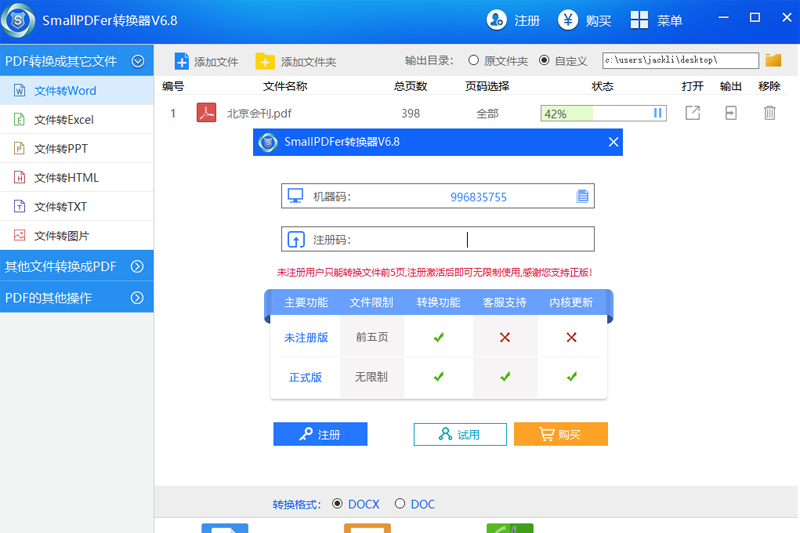
Task: Click 文件限制 header in comparison table
Action: (371, 302)
